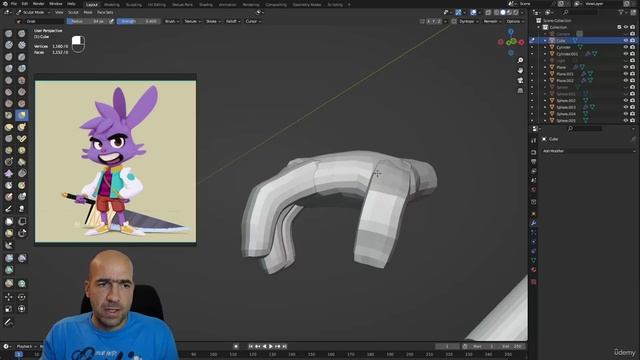The image size is (640, 360).
Task: Open the Cursor dropdown
Action: point(253,21)
